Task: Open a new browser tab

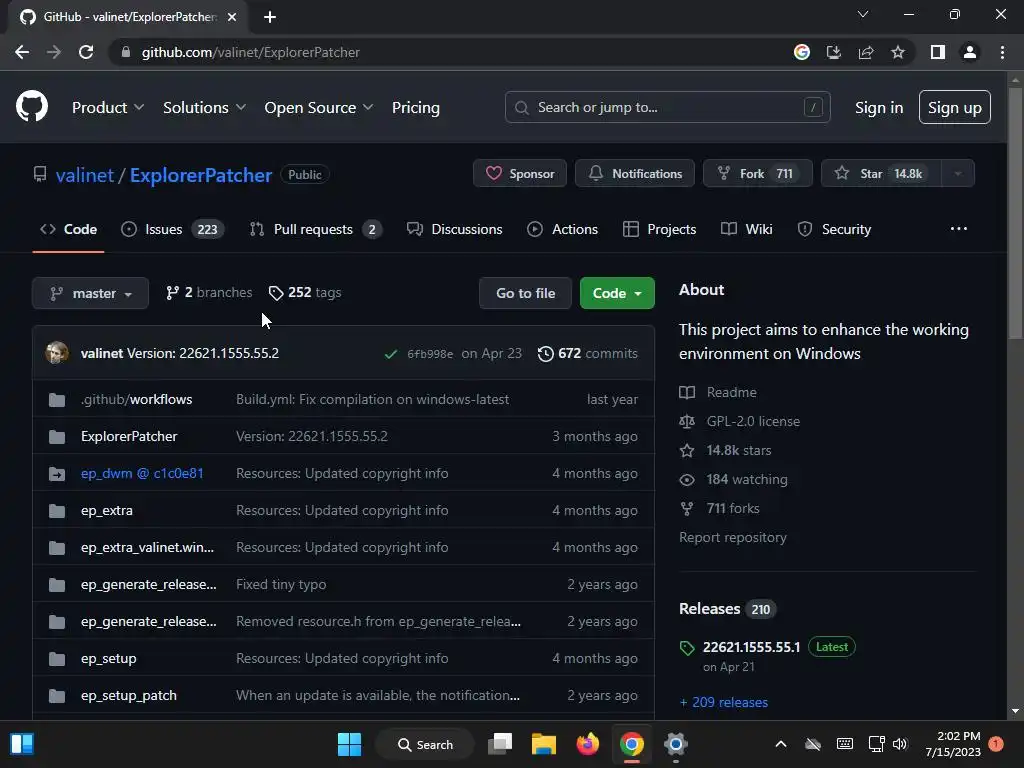Action: click(270, 17)
